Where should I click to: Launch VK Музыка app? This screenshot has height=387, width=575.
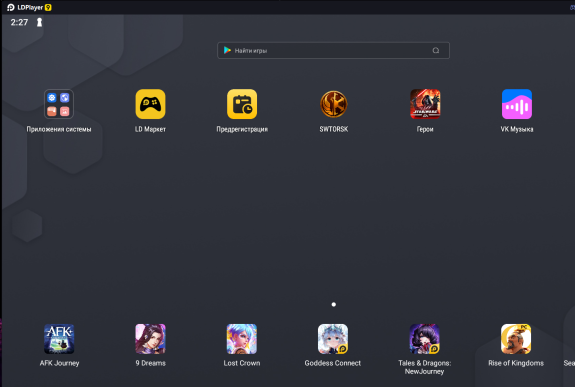coord(517,104)
